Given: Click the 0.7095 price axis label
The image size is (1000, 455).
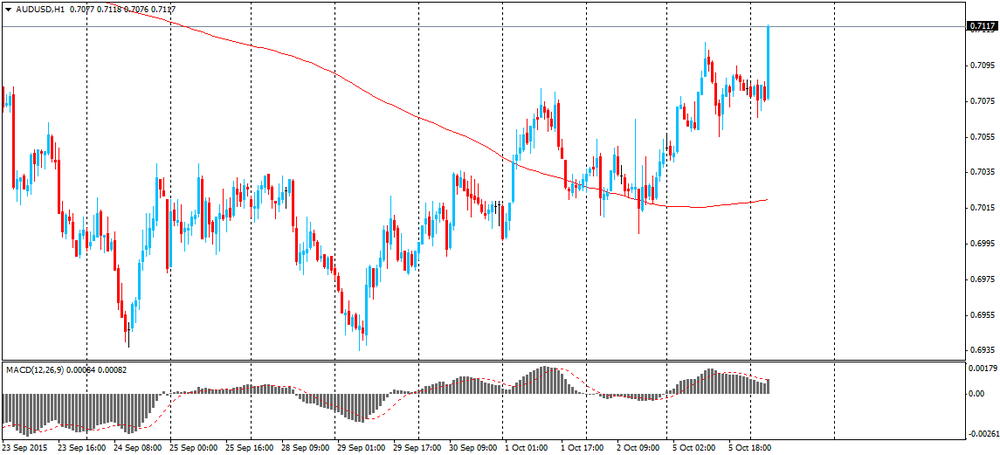Looking at the screenshot, I should tap(982, 65).
